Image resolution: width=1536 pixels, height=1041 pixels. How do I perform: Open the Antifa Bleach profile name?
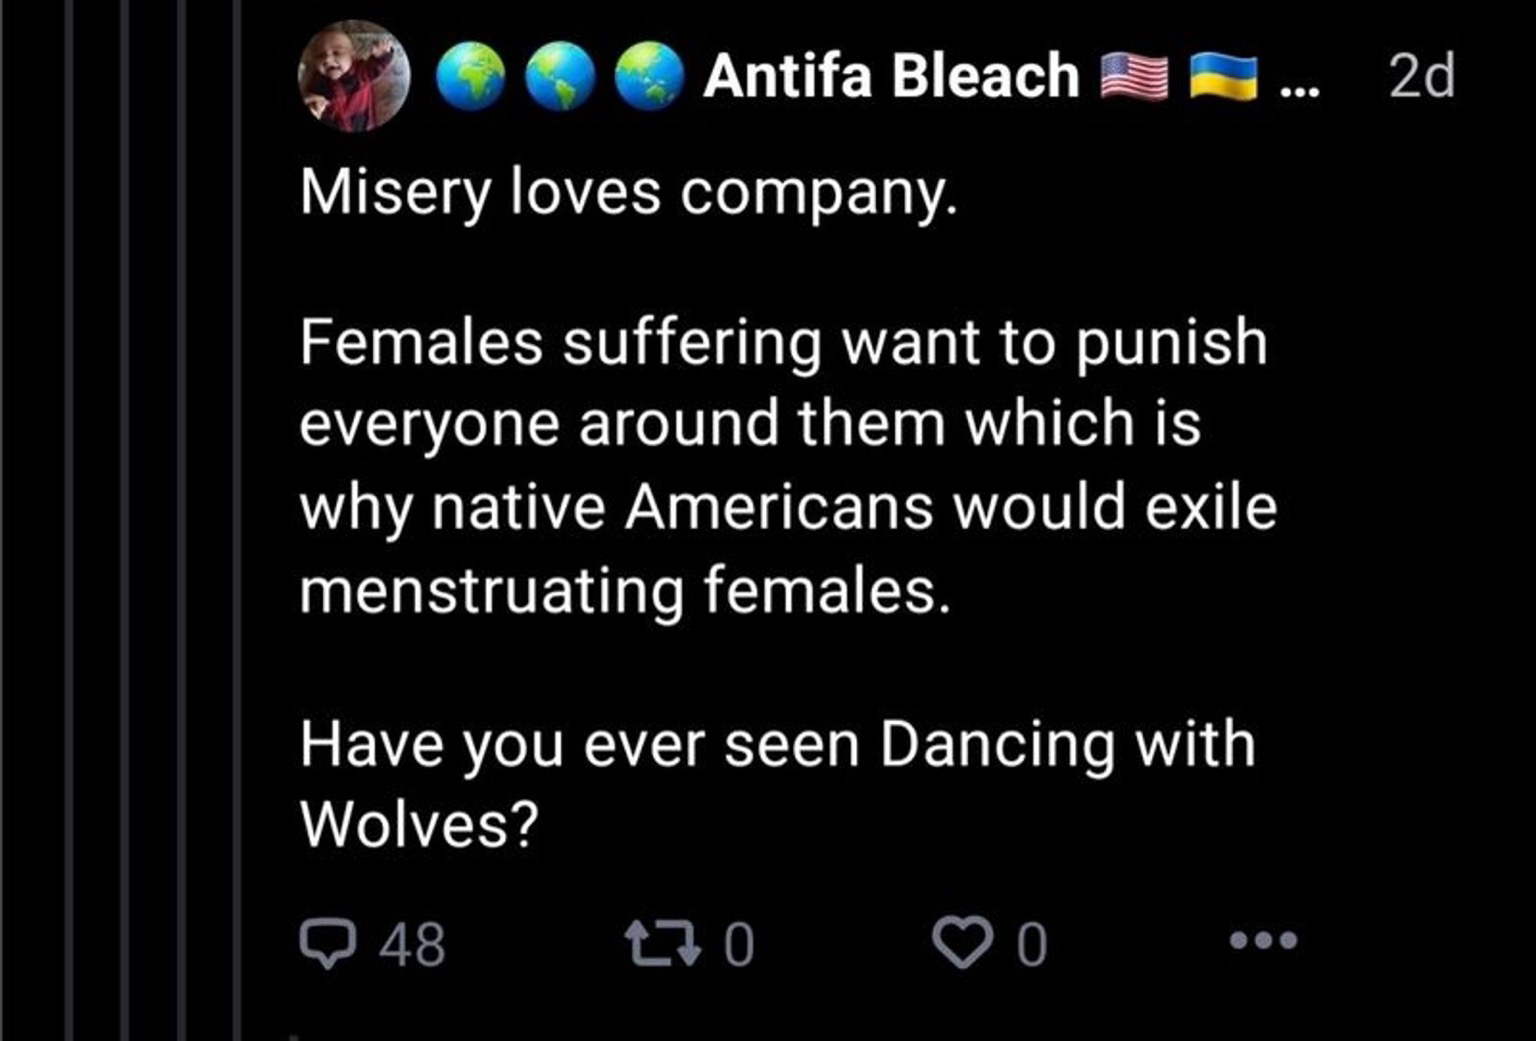coord(891,76)
